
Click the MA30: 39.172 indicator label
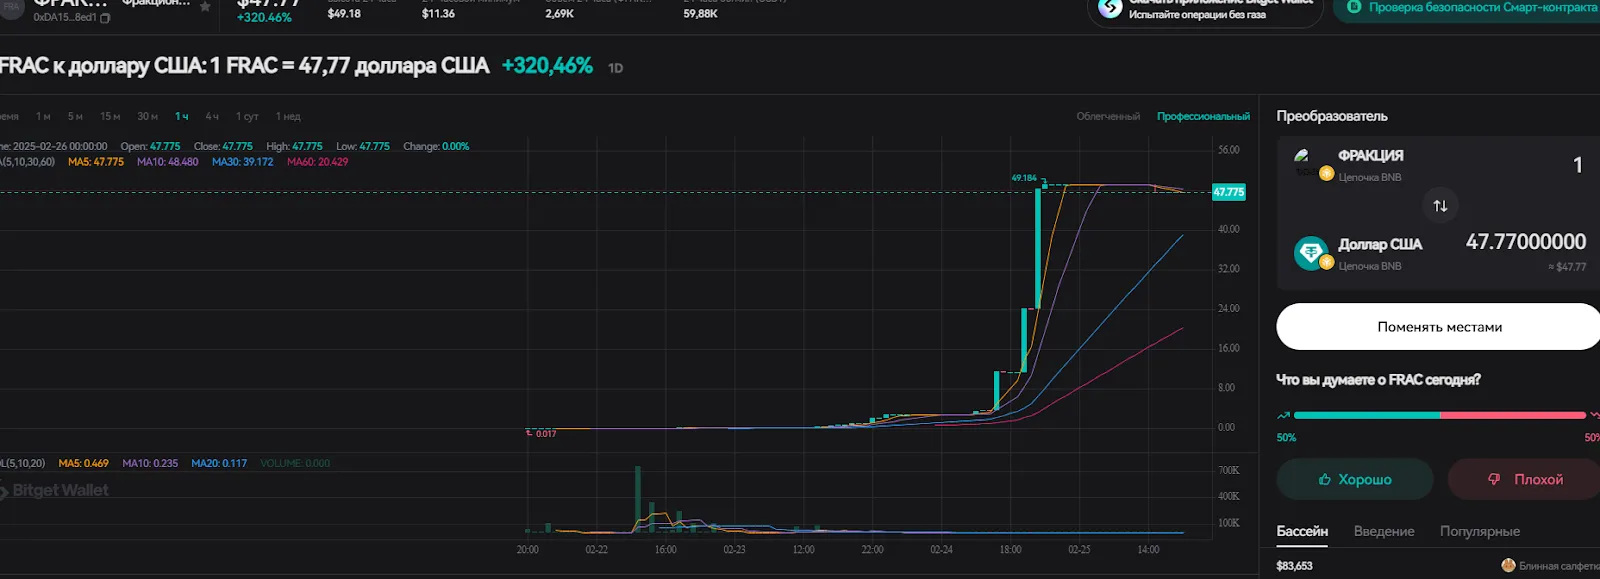(x=242, y=162)
